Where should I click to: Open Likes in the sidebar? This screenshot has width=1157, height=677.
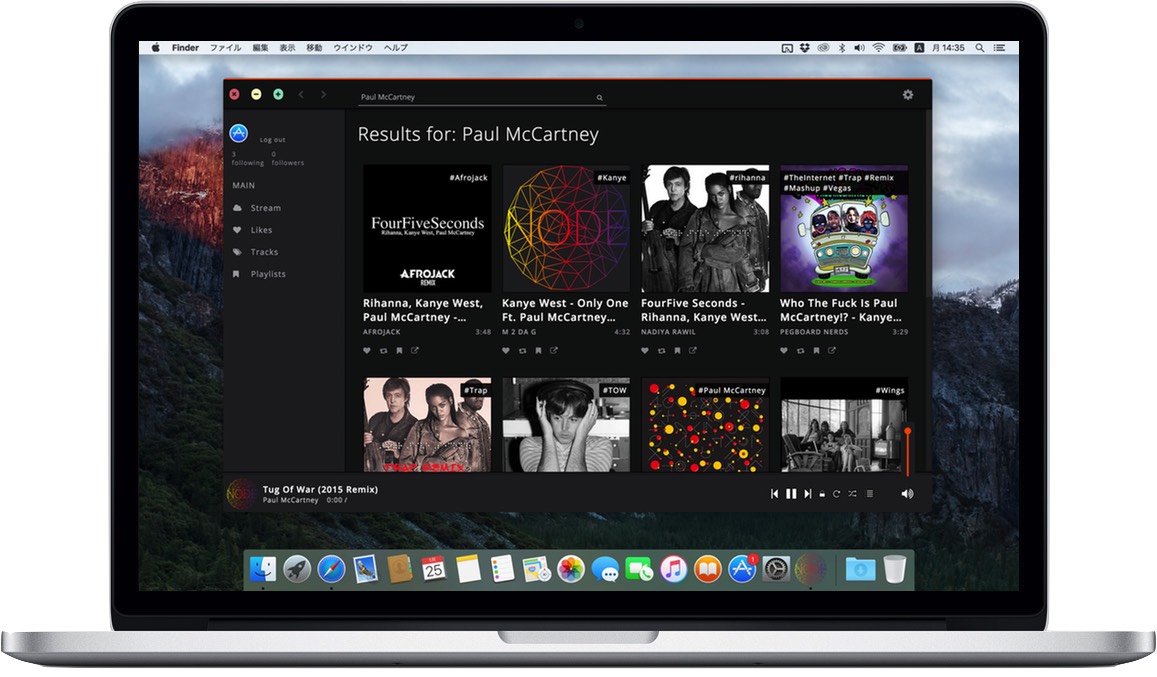pyautogui.click(x=252, y=230)
